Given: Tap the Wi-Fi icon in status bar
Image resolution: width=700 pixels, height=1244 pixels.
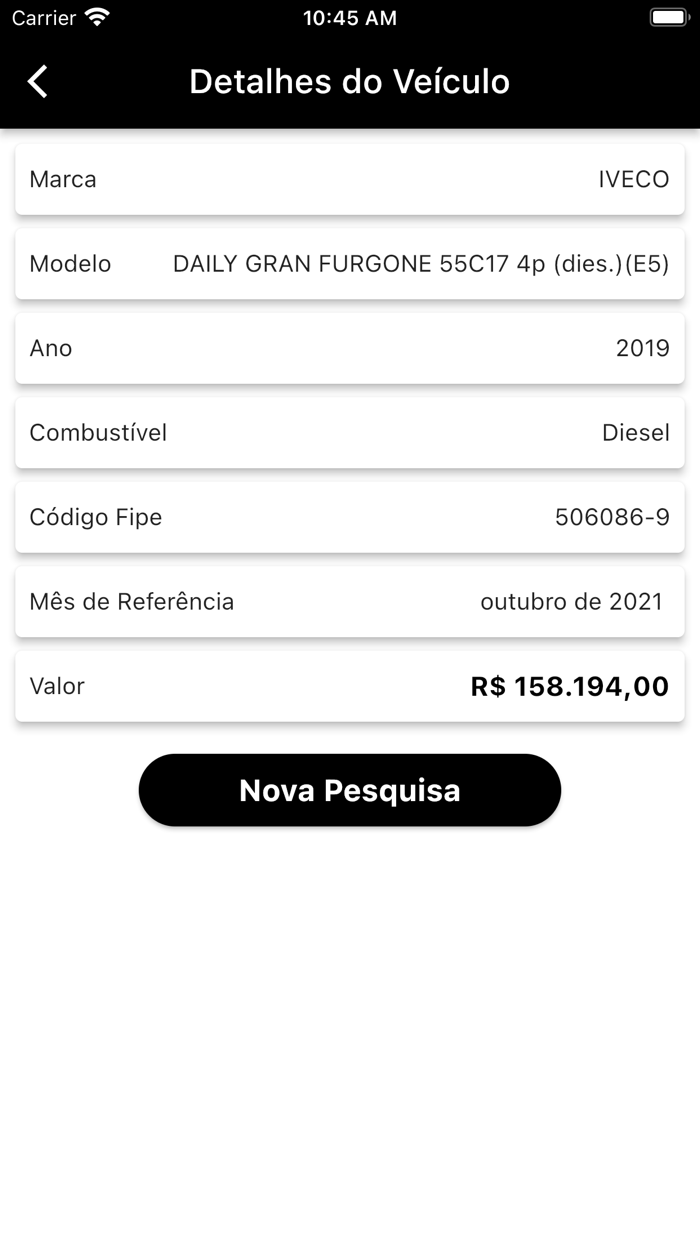Looking at the screenshot, I should pyautogui.click(x=96, y=16).
